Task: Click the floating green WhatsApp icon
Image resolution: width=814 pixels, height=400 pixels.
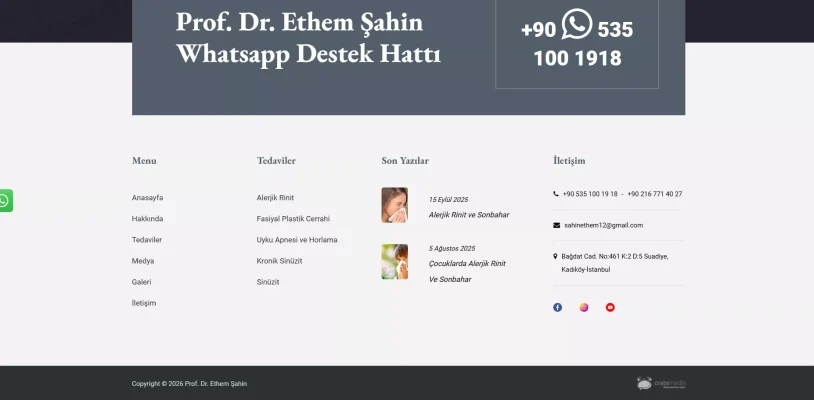Action: click(x=5, y=201)
